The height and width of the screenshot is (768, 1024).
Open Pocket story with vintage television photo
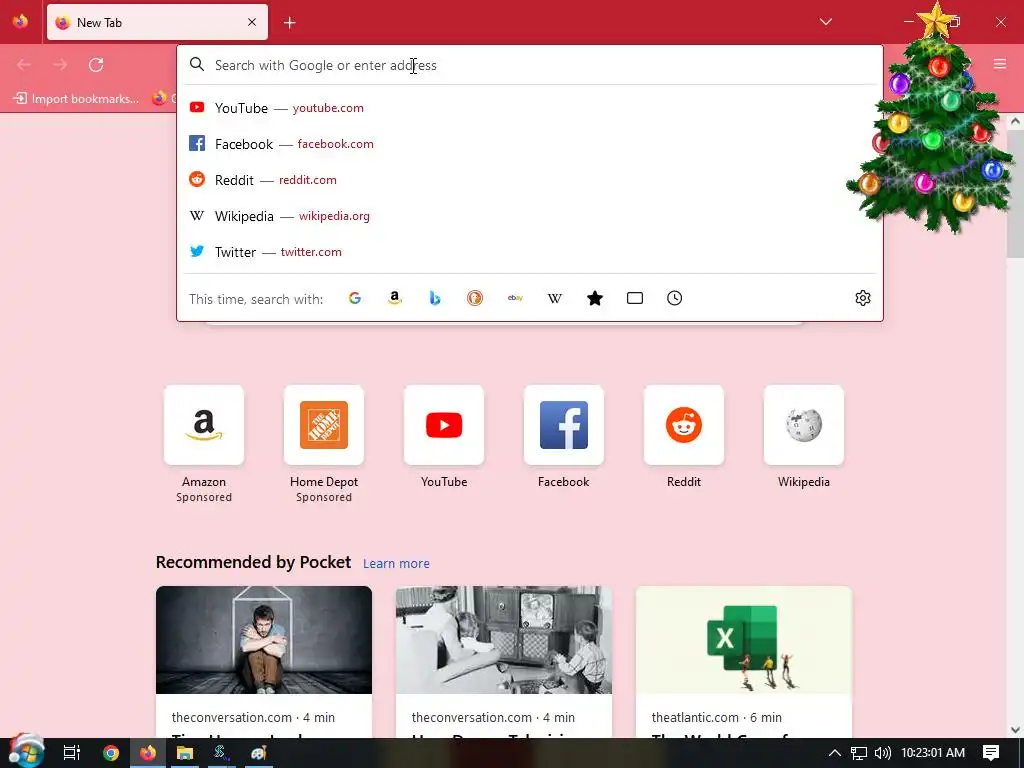(x=504, y=662)
